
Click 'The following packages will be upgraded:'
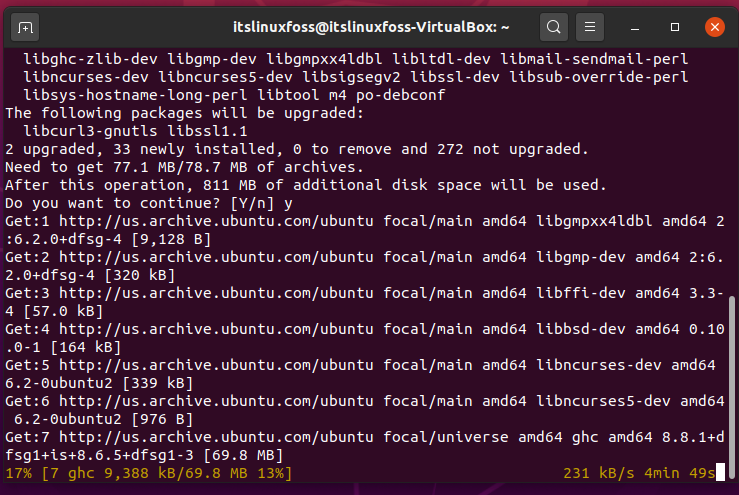184,113
